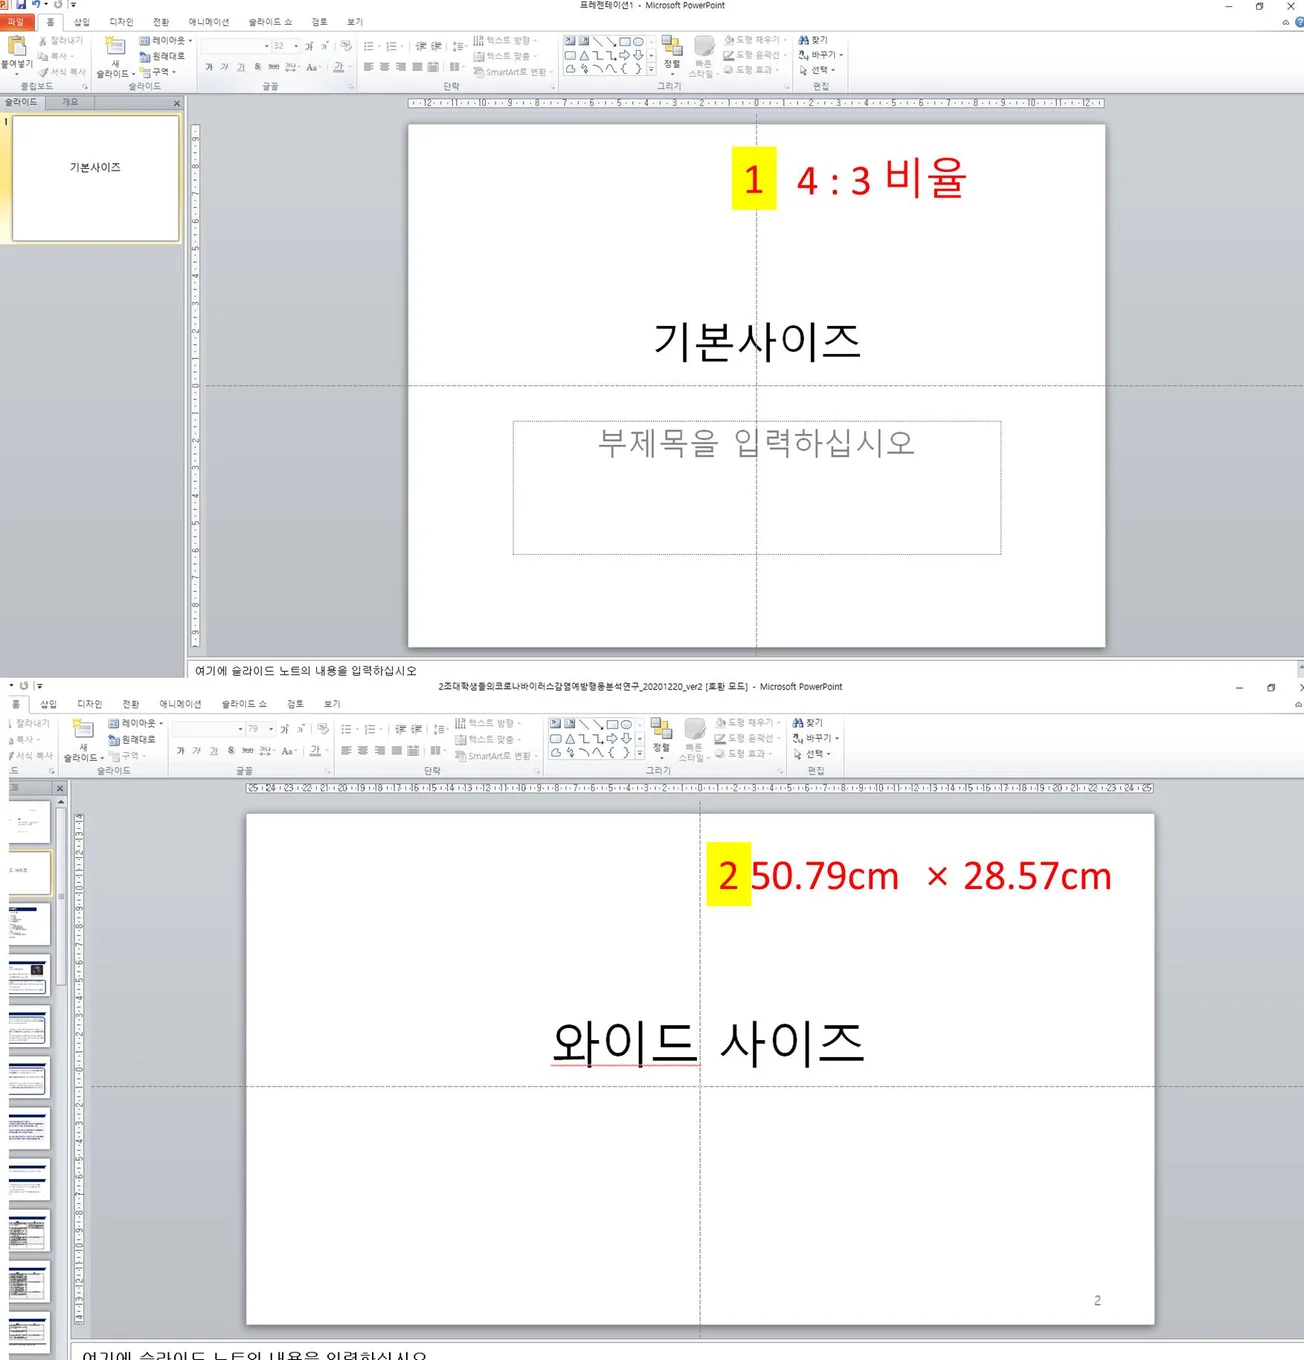
Task: Click 기본사이즈 title text on top slide
Action: coord(757,341)
